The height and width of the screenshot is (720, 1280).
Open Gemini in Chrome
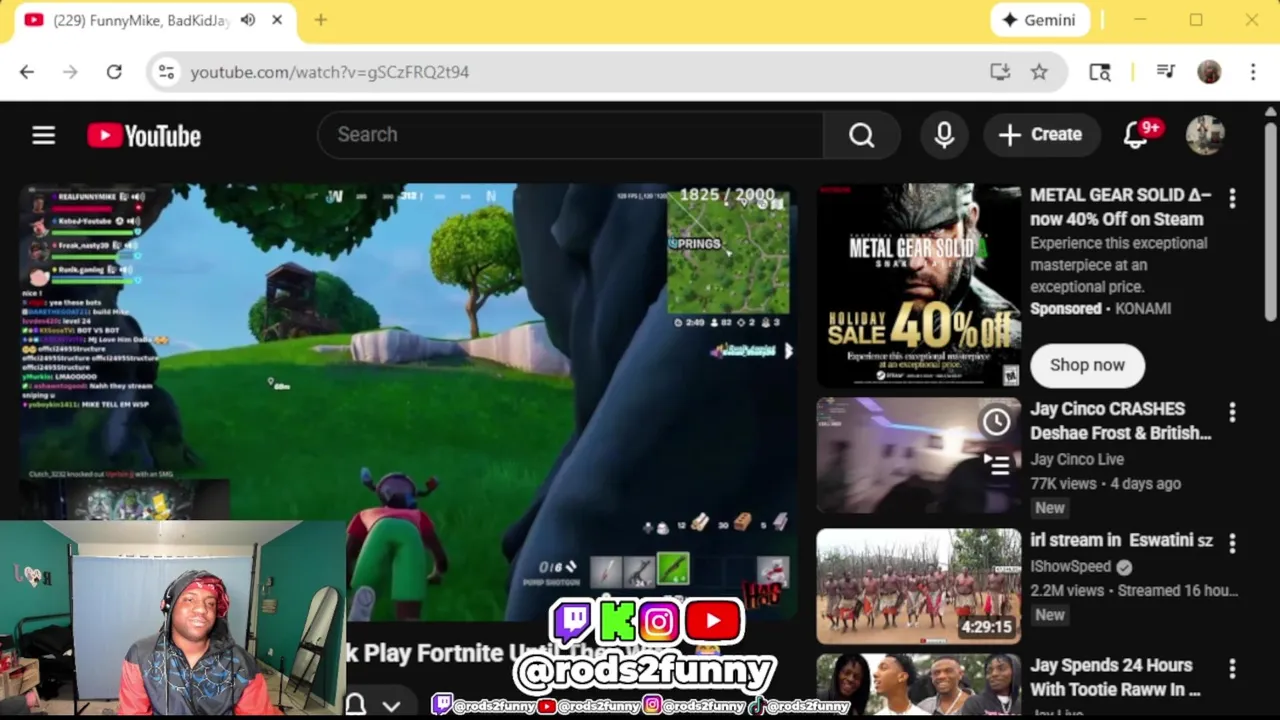pyautogui.click(x=1040, y=20)
